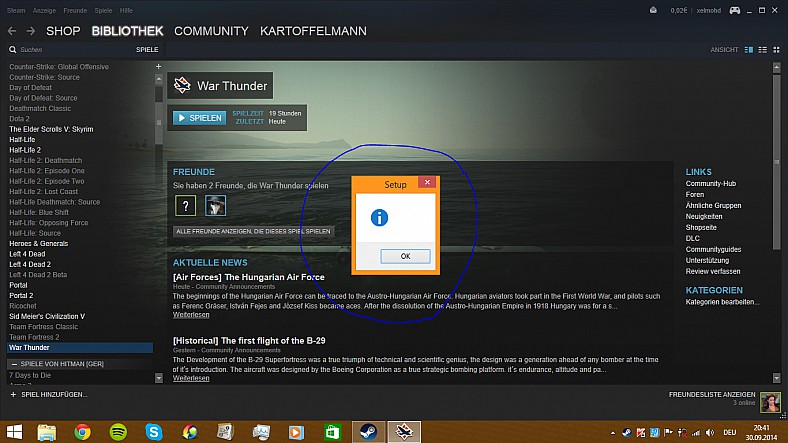Open the Shopseite link
Viewport: 788px width, 443px height.
[701, 228]
